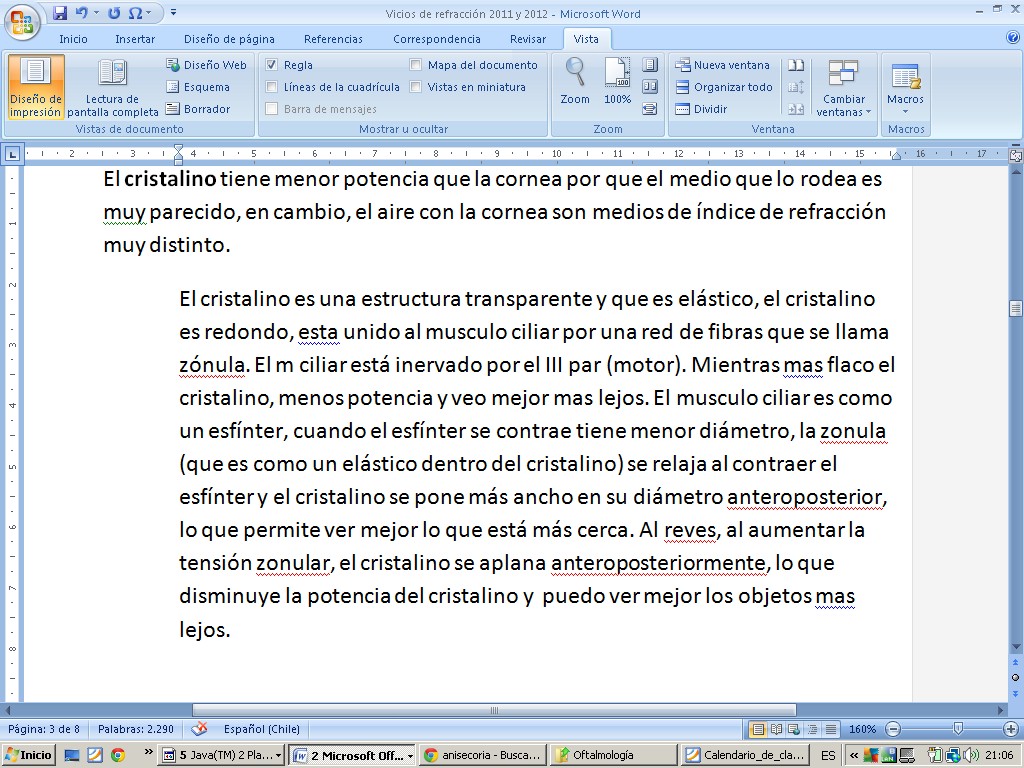This screenshot has height=768, width=1024.
Task: Save document using the quick access icon
Action: click(x=60, y=13)
